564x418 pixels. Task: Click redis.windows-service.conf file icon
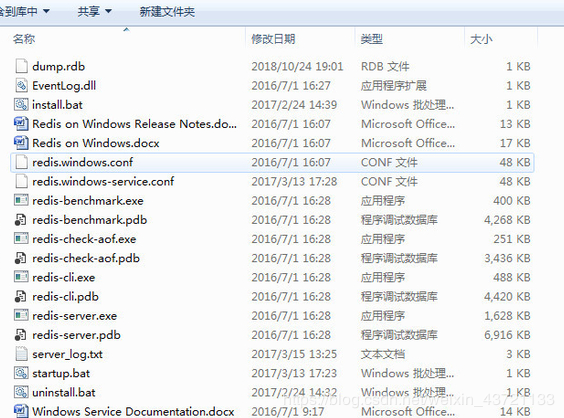click(21, 181)
